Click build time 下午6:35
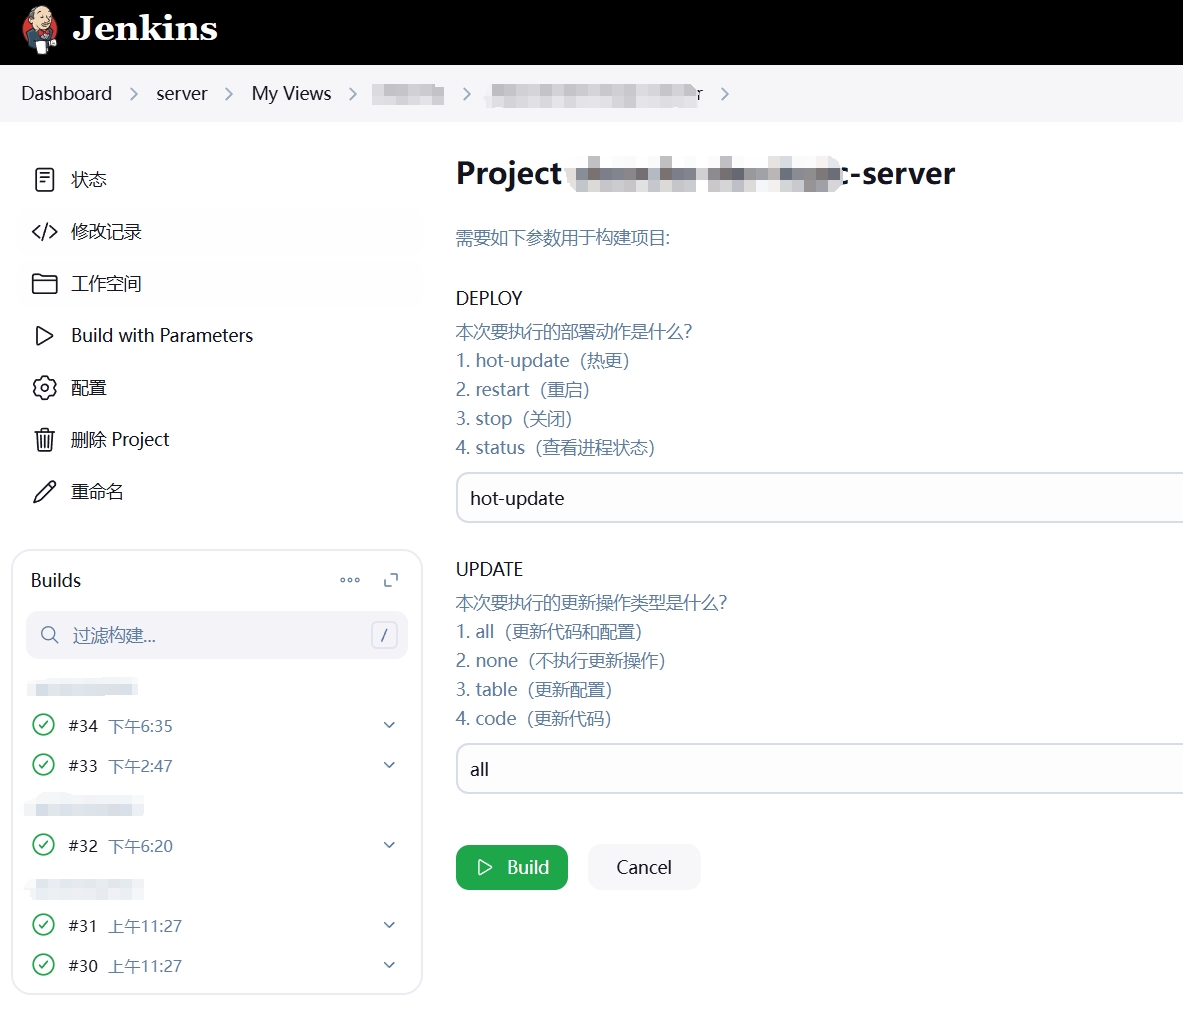Screen dimensions: 1183x1028 pos(140,726)
